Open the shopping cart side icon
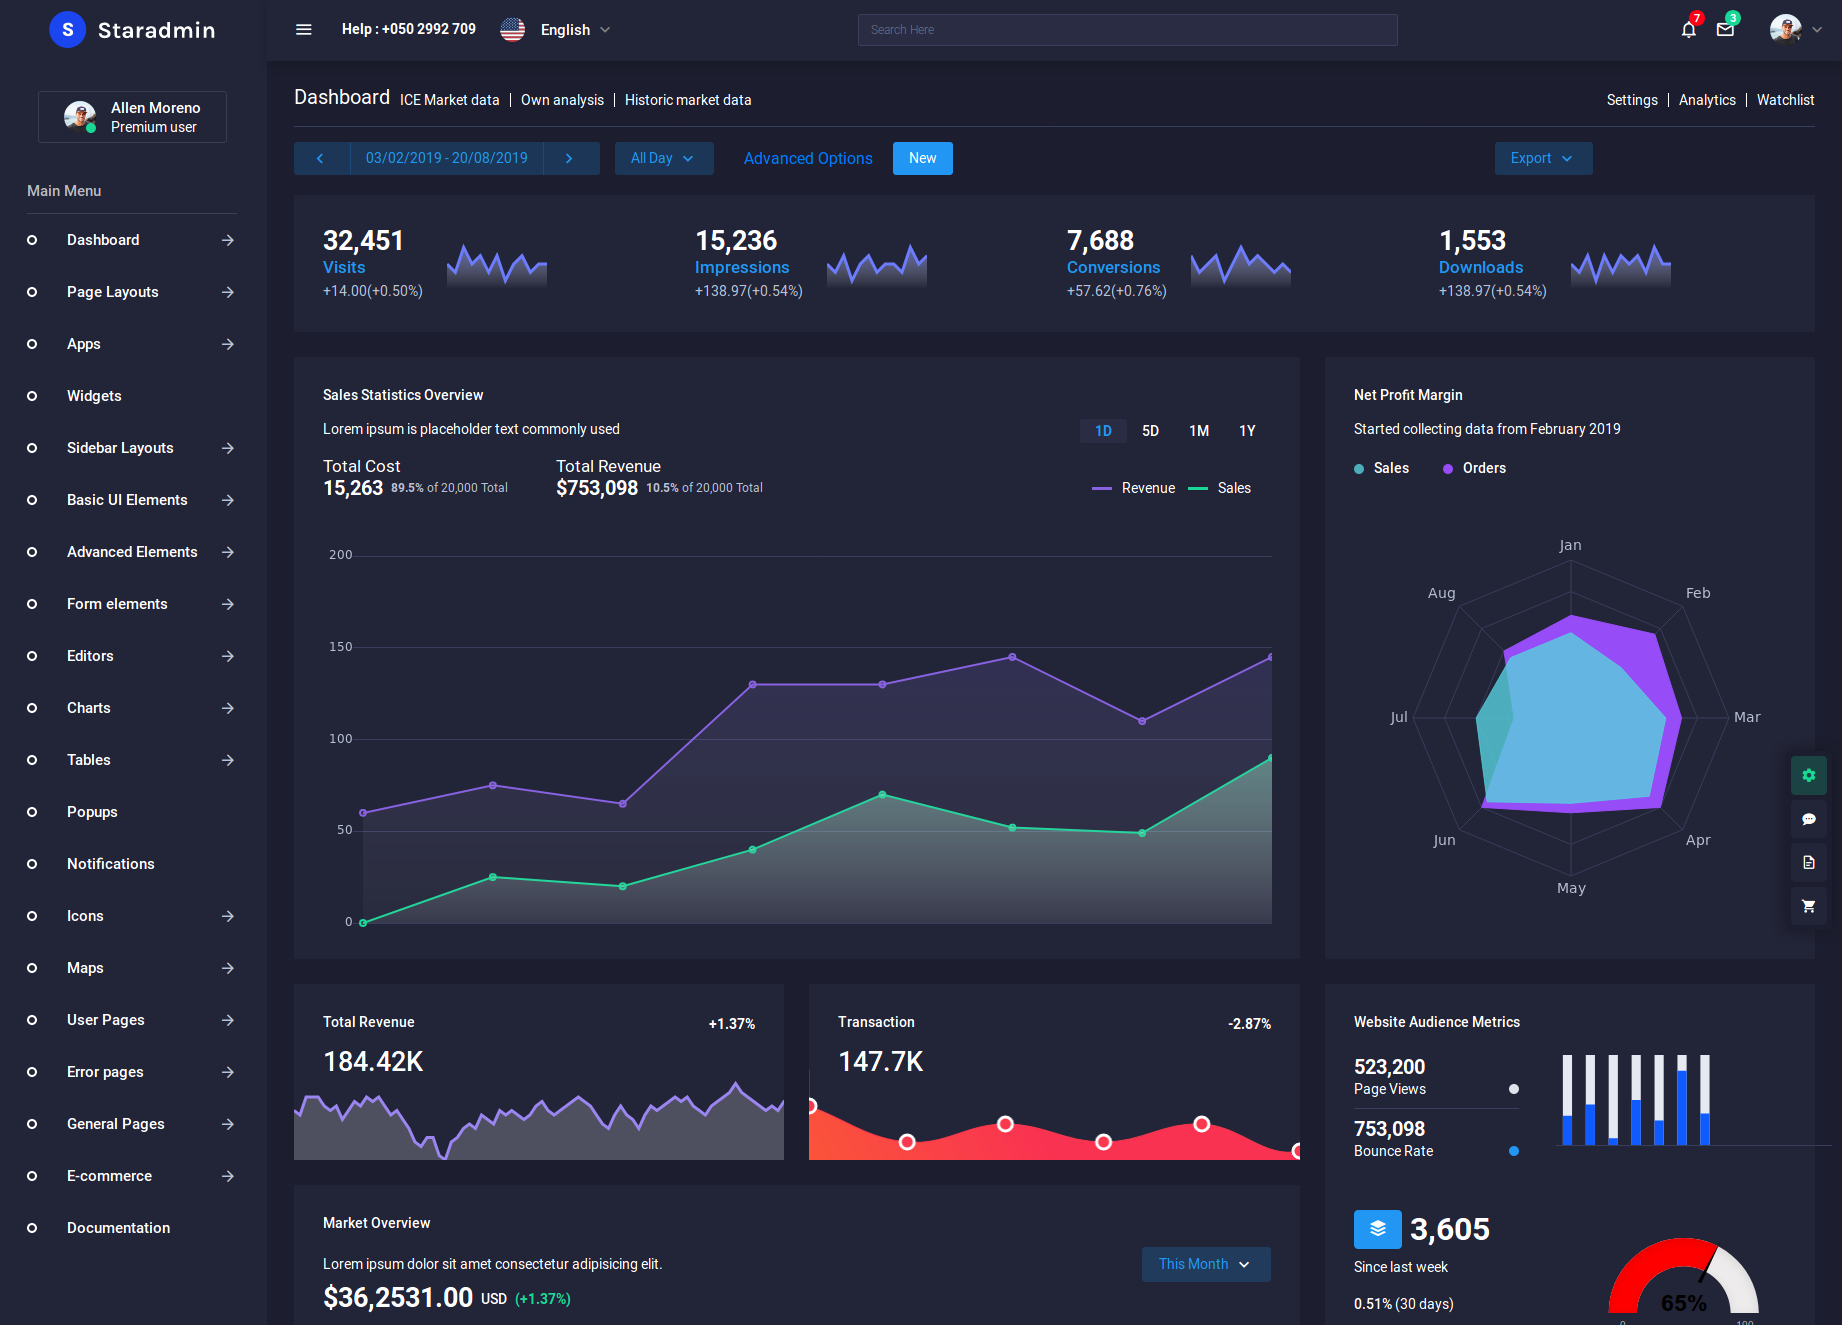Viewport: 1842px width, 1325px height. click(x=1808, y=906)
